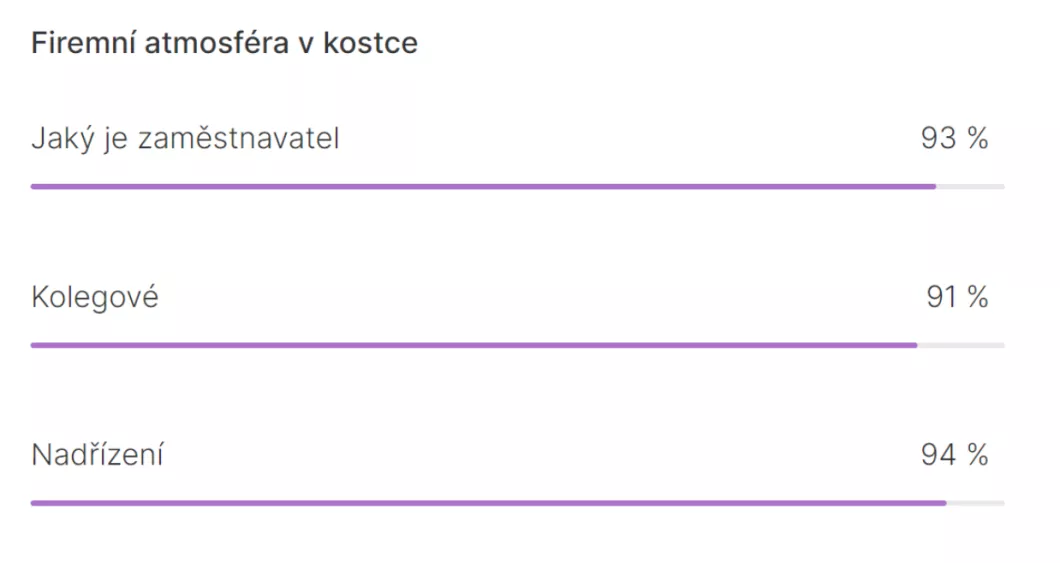This screenshot has height=563, width=1060.
Task: Click the 'Firemní atmosféra v kostce' heading
Action: click(224, 43)
